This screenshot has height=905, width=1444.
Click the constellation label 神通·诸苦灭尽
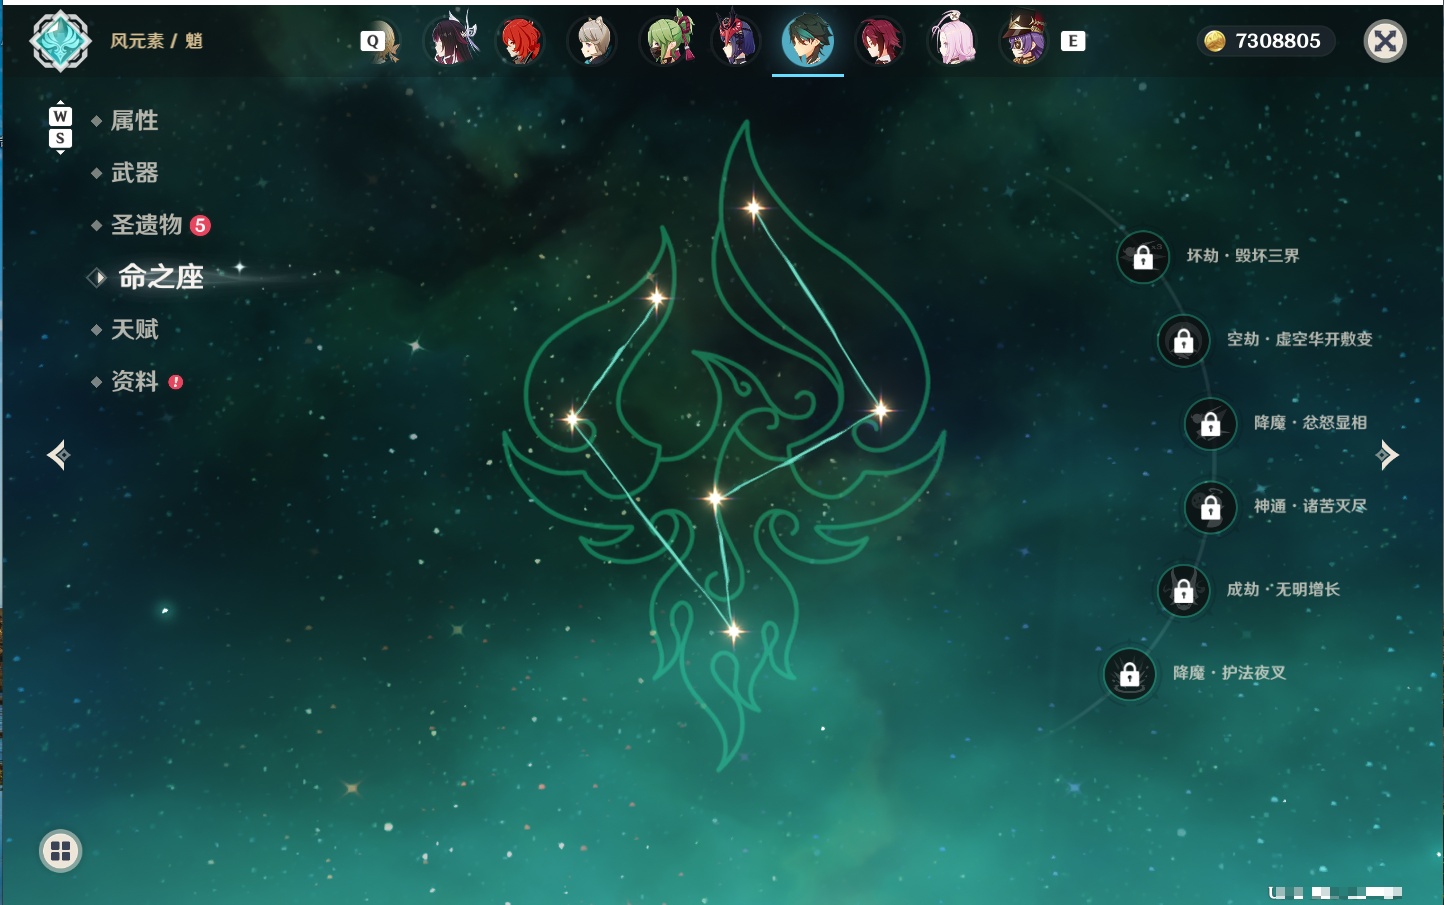click(x=1311, y=506)
